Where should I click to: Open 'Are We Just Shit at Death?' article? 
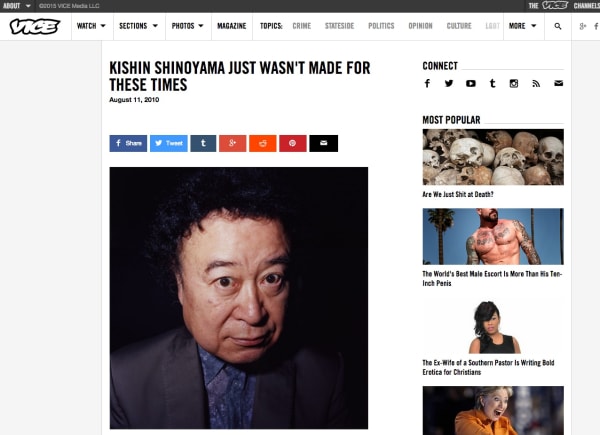458,194
